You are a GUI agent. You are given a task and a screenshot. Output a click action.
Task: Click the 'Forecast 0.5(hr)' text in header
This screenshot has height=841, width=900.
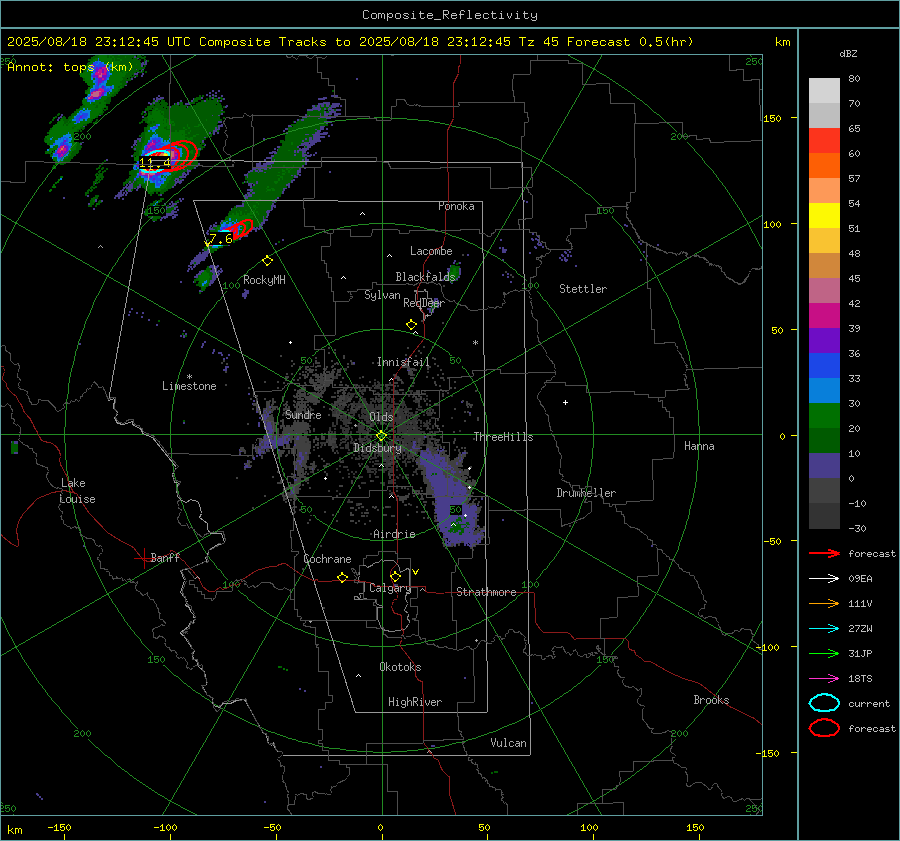tap(630, 42)
